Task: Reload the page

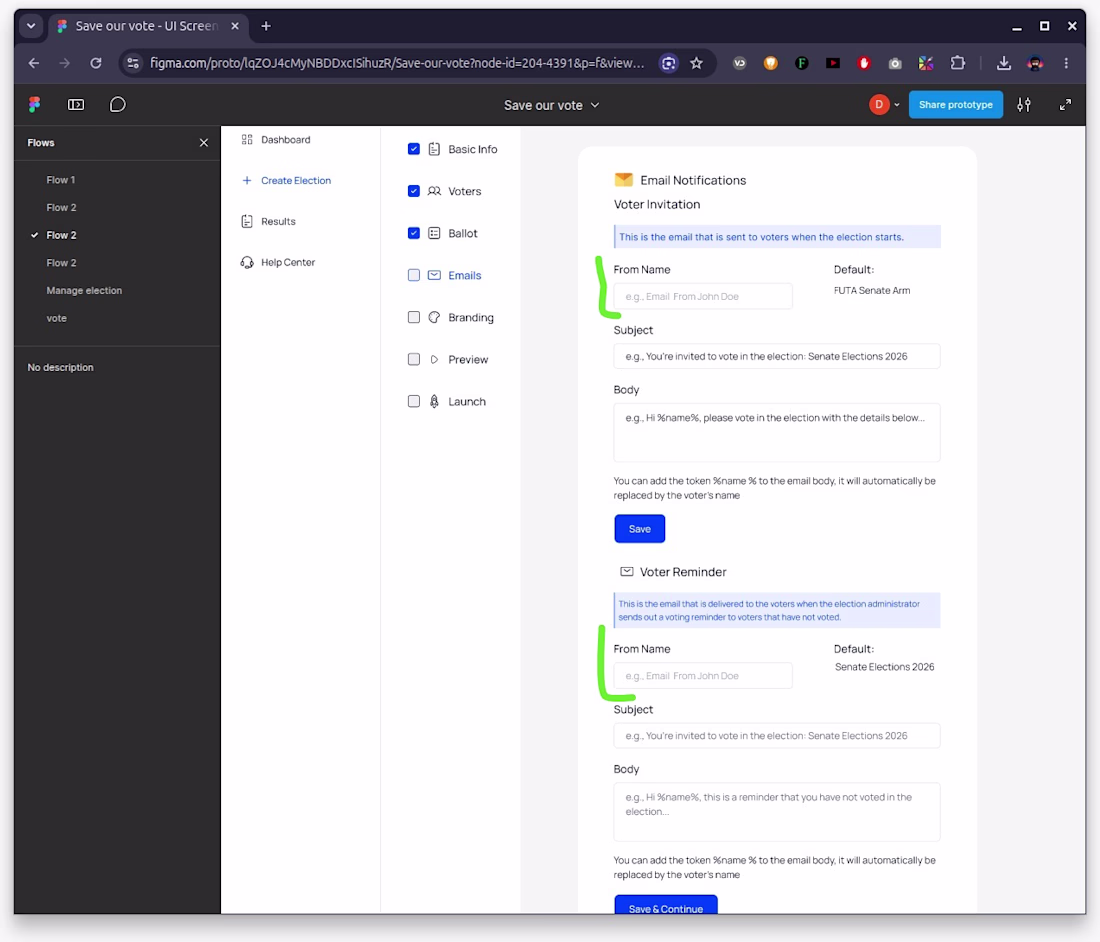Action: coord(96,63)
